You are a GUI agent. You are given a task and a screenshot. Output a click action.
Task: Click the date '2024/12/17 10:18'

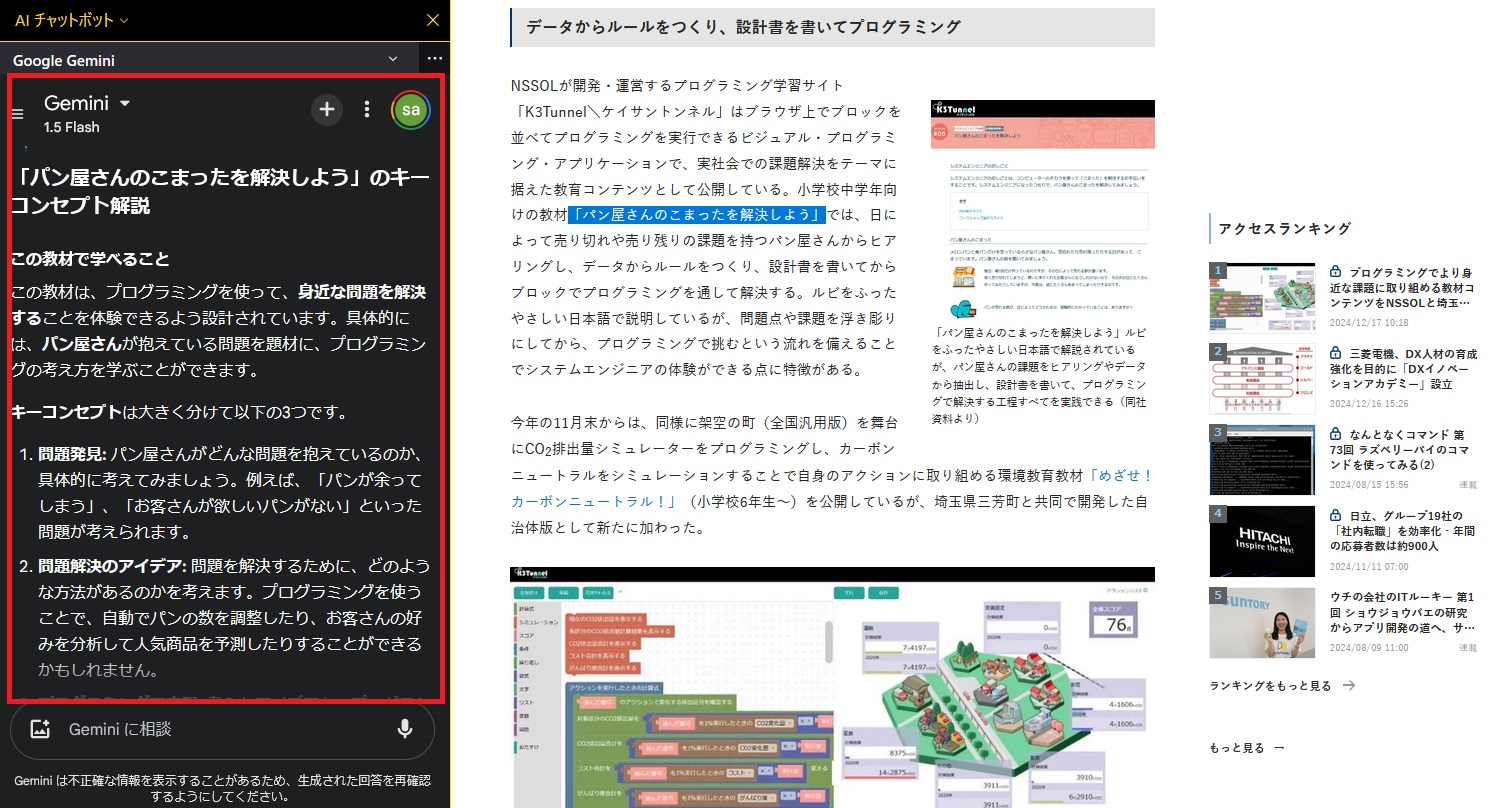click(1369, 323)
